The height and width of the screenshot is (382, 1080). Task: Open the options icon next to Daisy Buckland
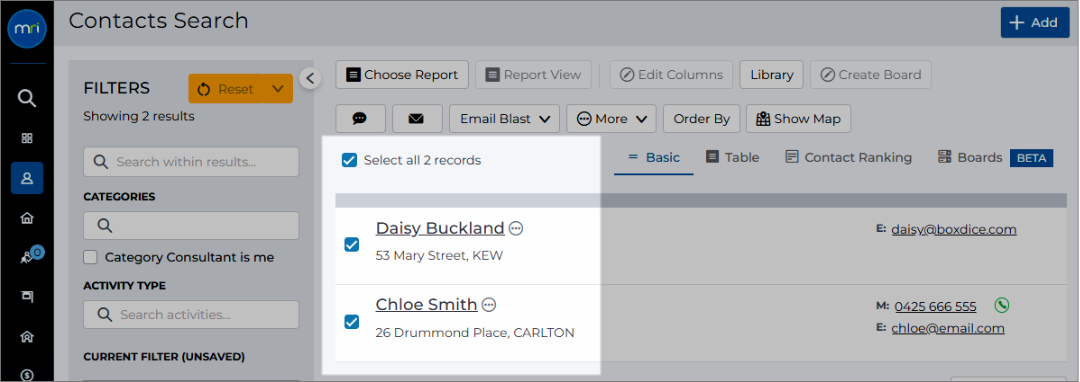pos(515,229)
